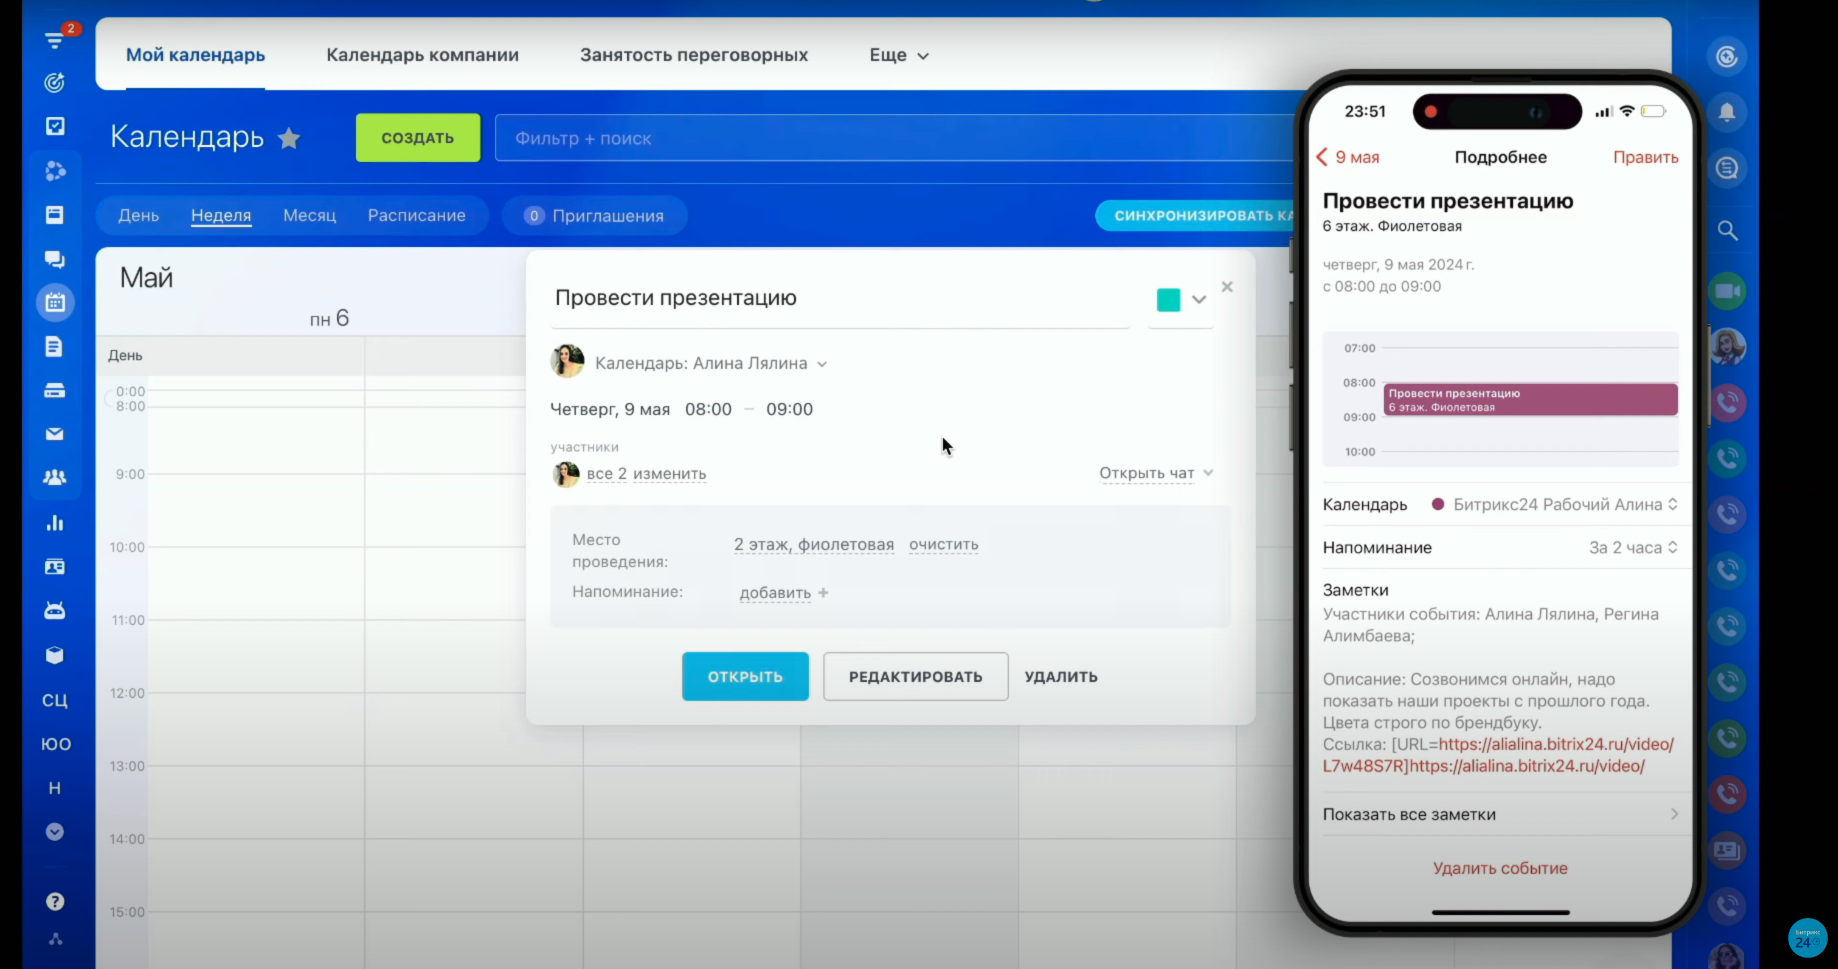Click the help question mark icon

click(x=55, y=901)
